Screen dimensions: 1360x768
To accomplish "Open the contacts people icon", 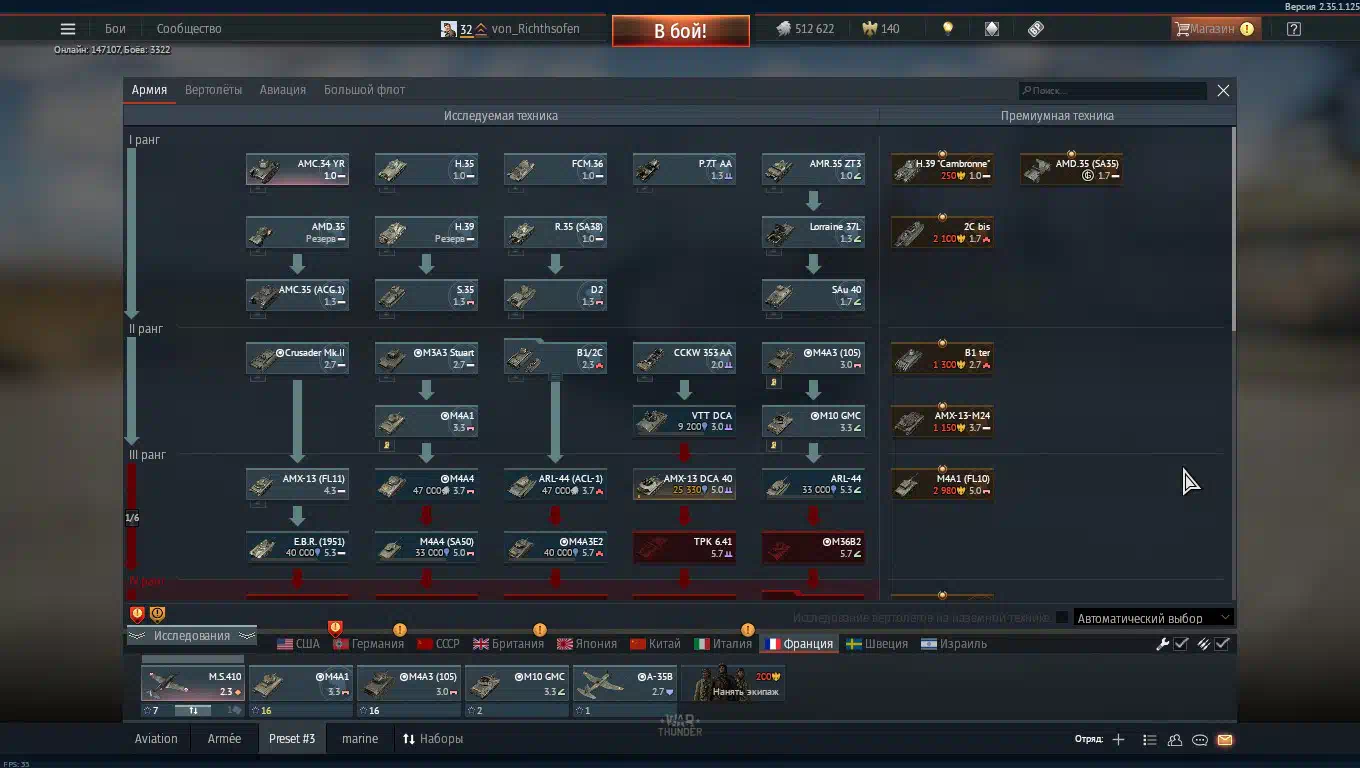I will (1175, 740).
